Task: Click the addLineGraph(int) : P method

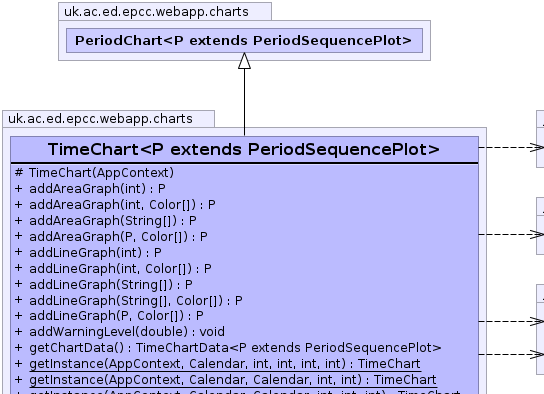Action: [x=88, y=252]
